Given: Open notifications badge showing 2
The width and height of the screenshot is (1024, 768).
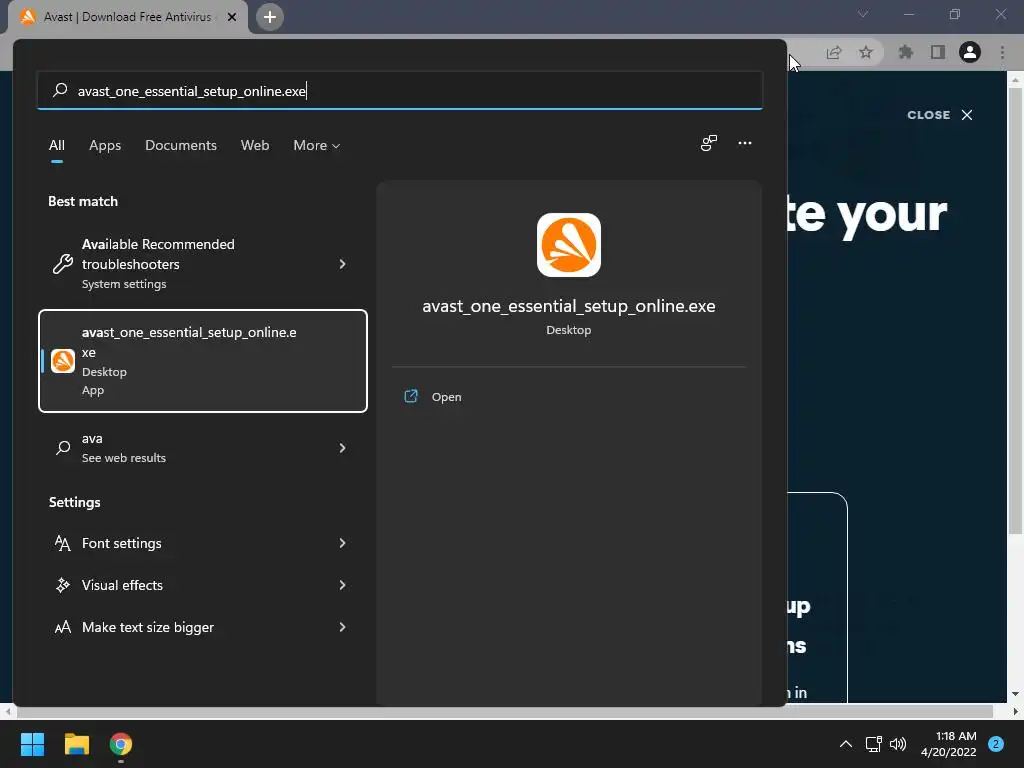Looking at the screenshot, I should pos(996,744).
